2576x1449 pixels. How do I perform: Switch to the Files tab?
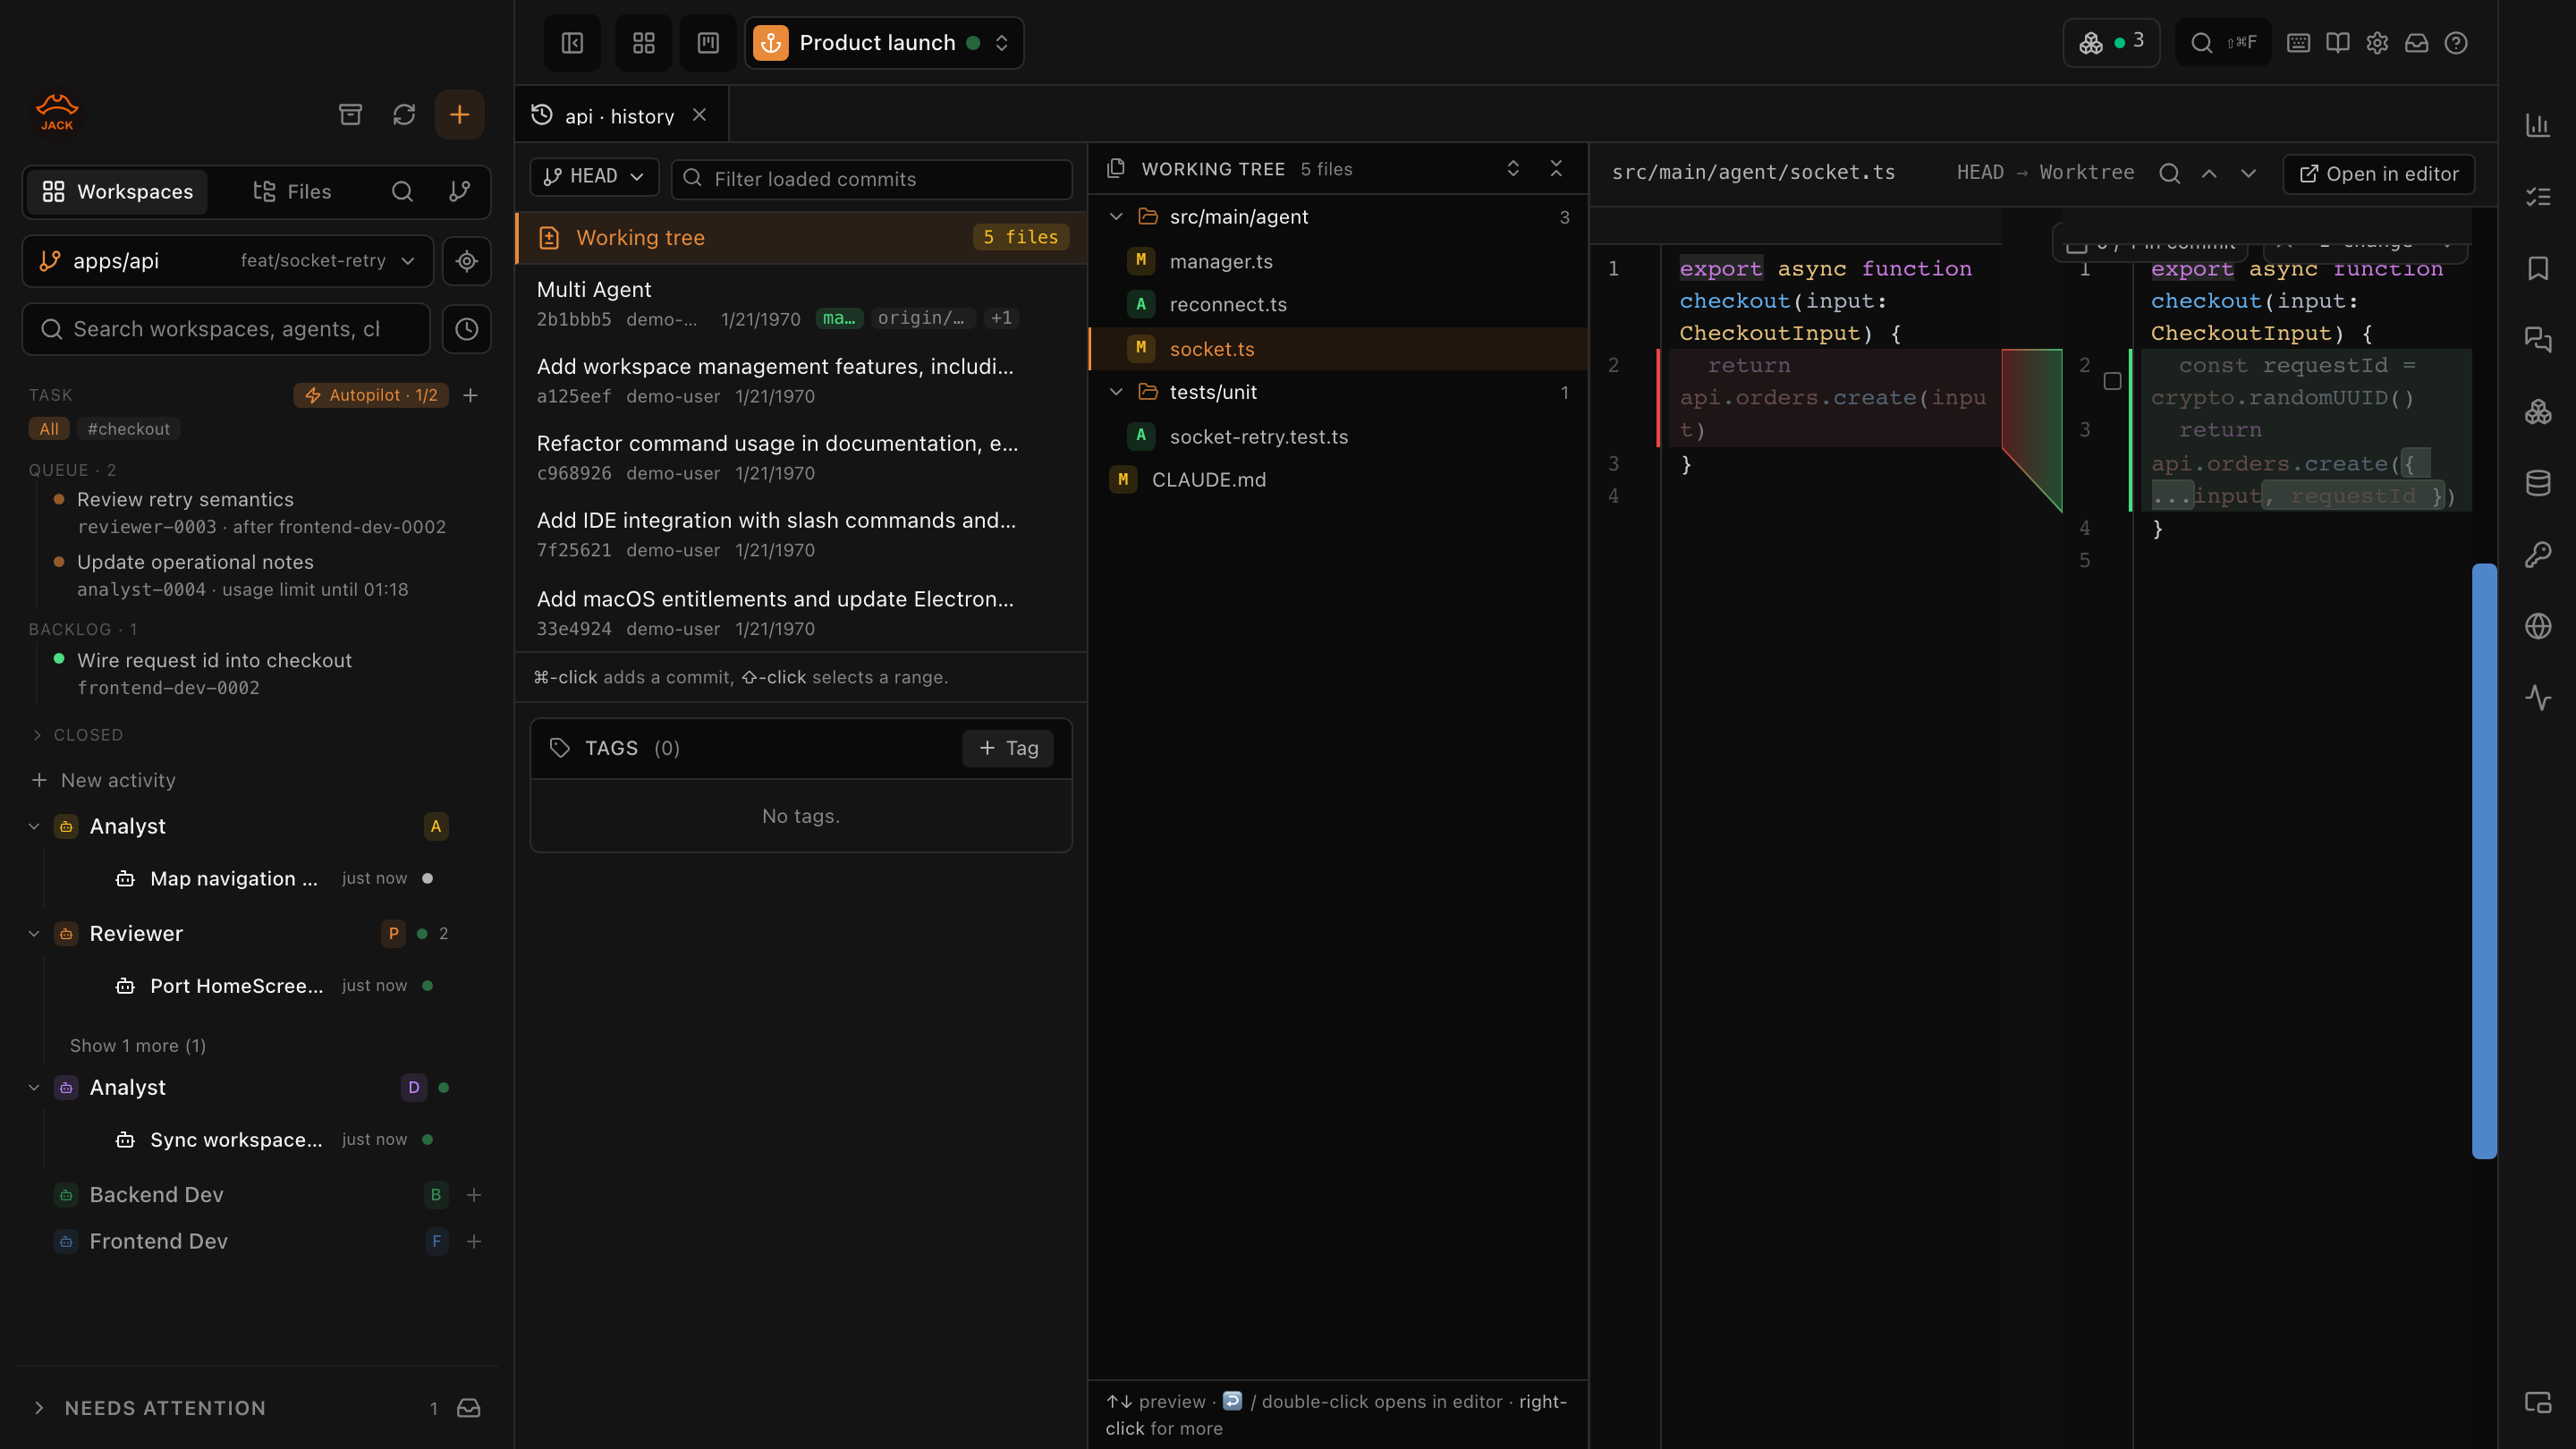292,191
